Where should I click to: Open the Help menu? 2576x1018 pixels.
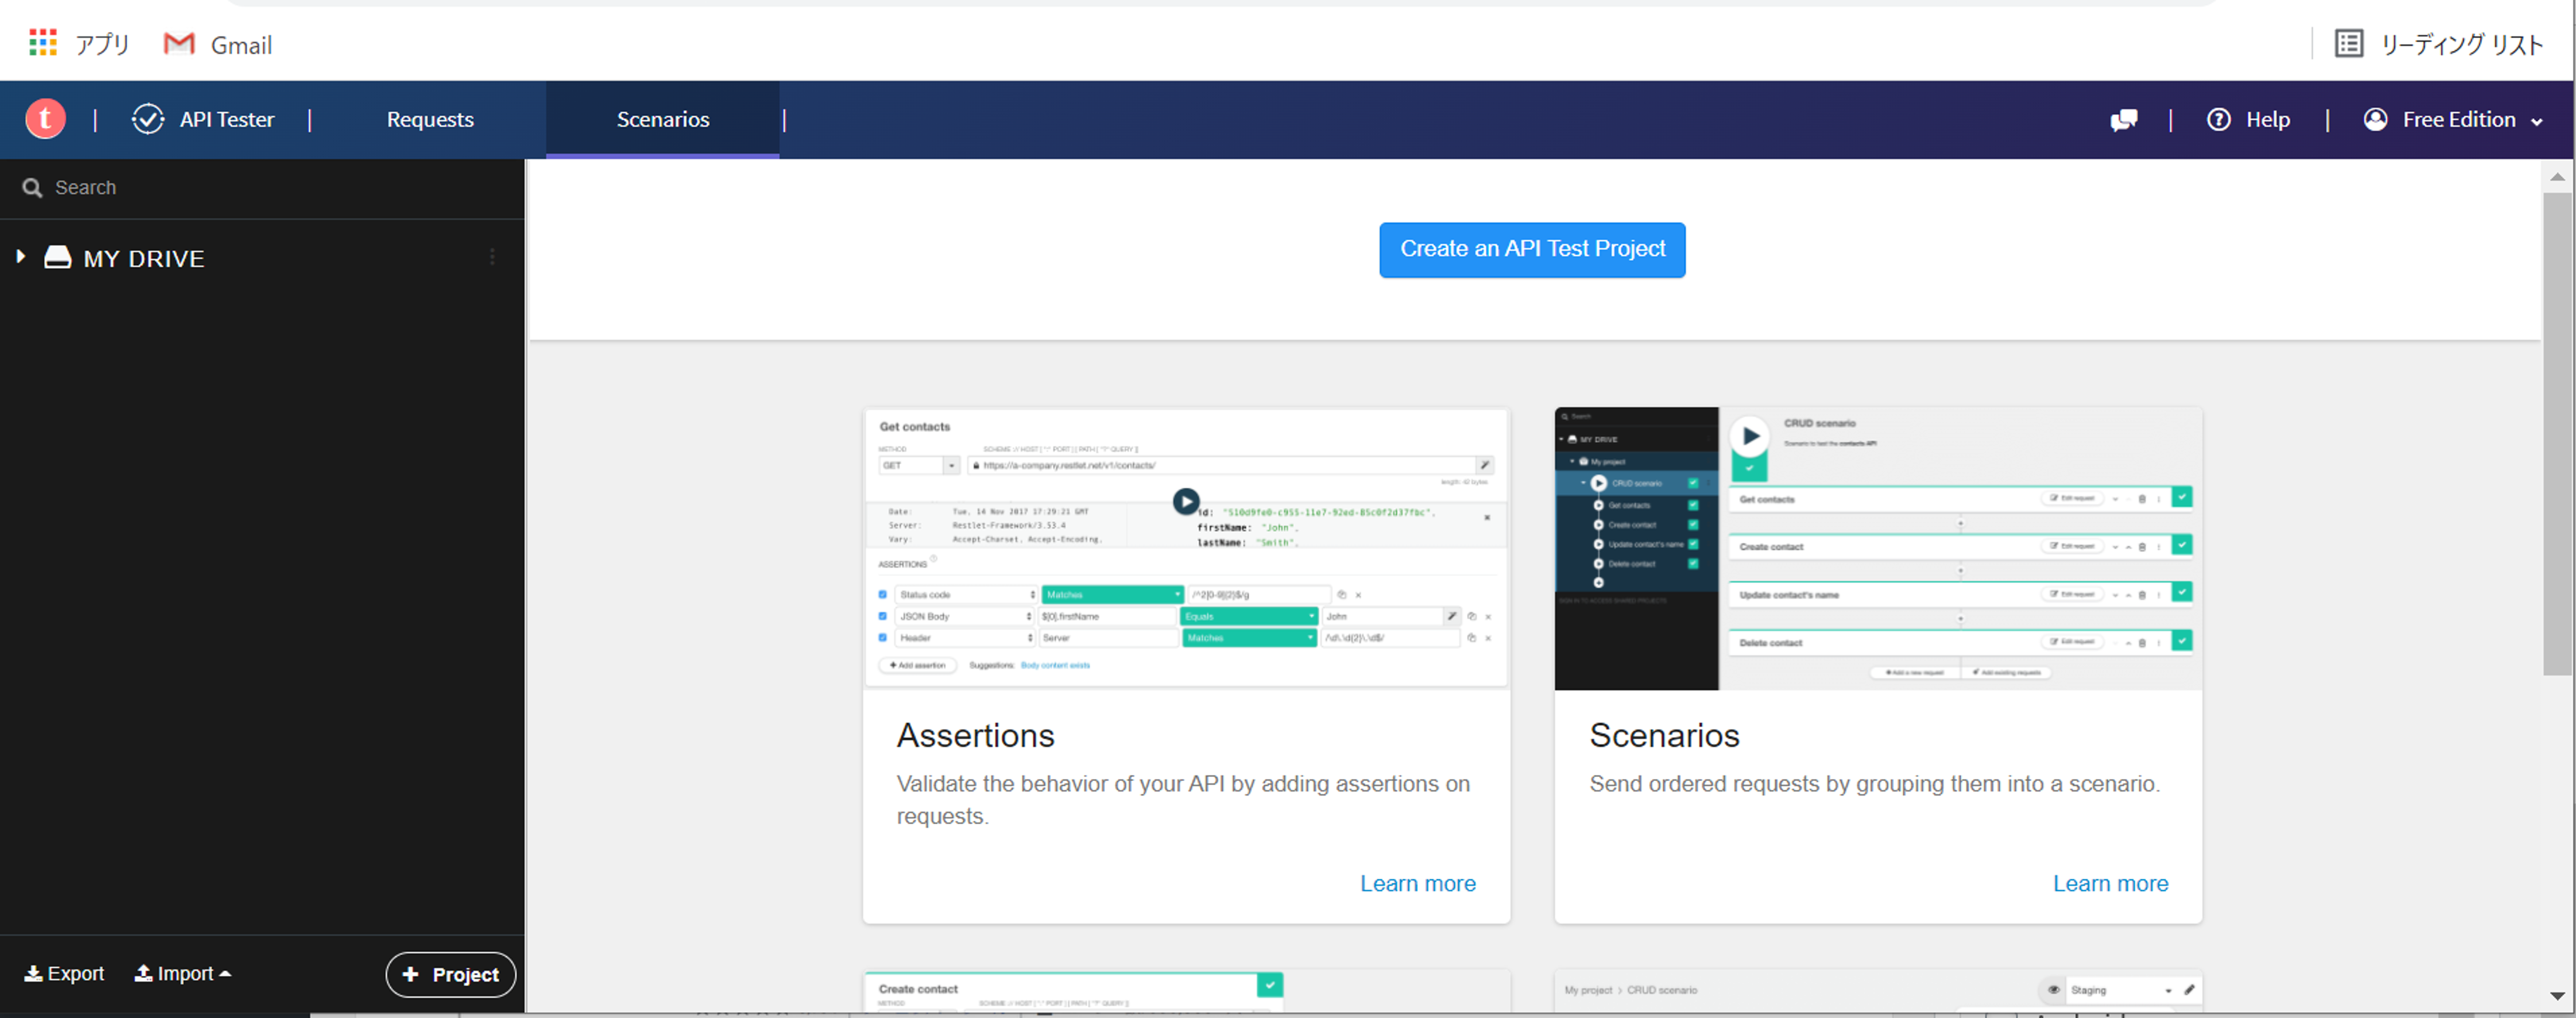[x=2248, y=119]
